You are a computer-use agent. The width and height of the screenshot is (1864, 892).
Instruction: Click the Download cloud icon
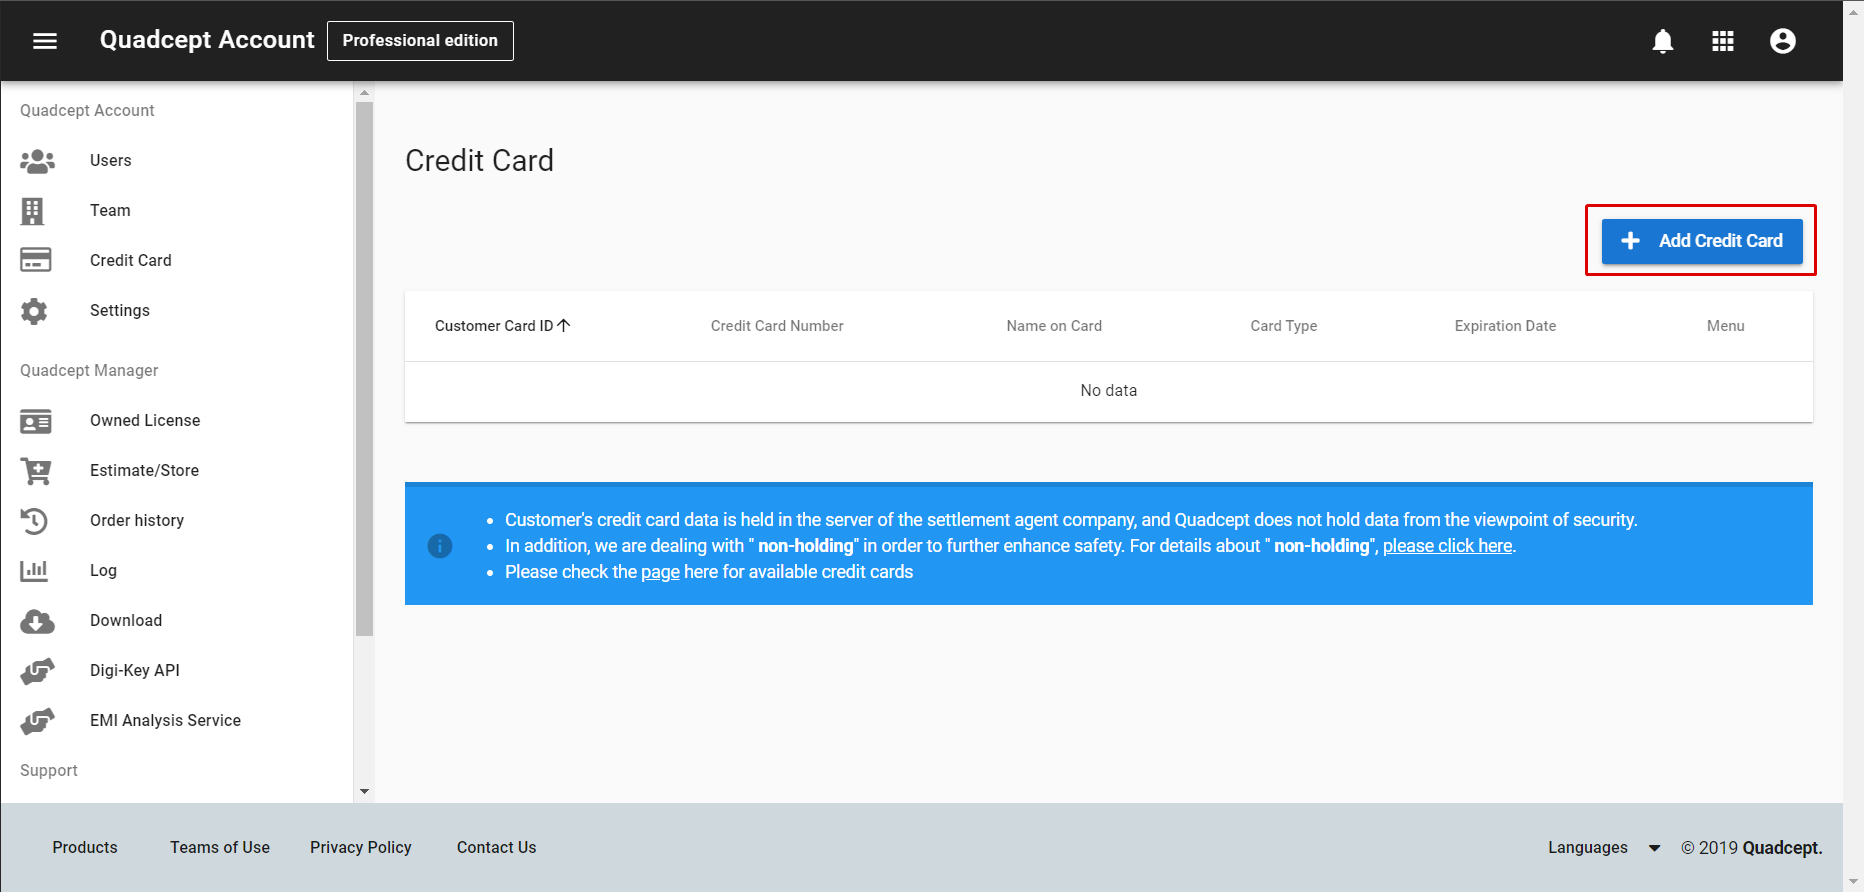(37, 621)
